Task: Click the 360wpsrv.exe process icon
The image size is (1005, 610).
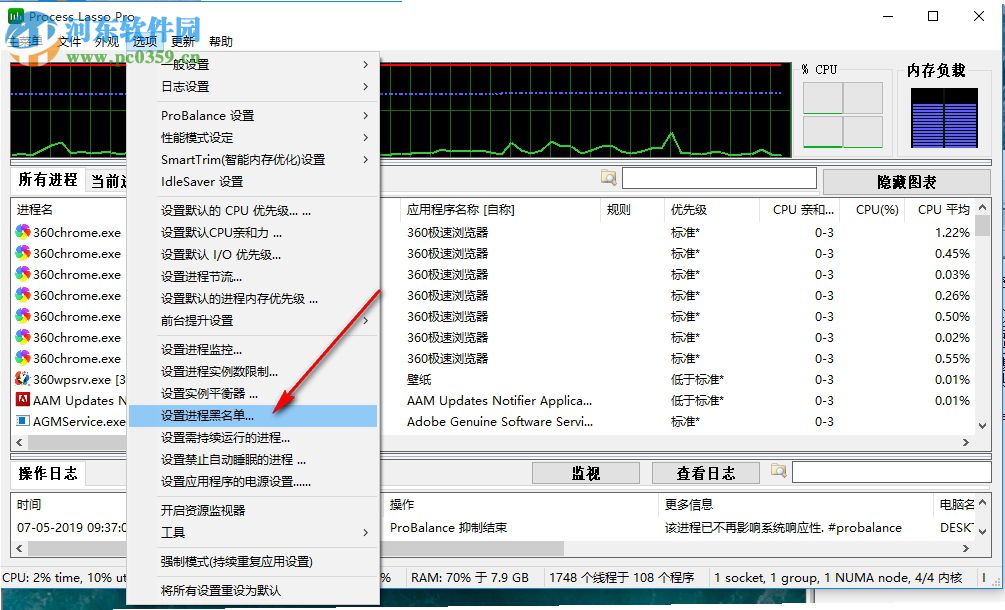Action: tap(22, 379)
